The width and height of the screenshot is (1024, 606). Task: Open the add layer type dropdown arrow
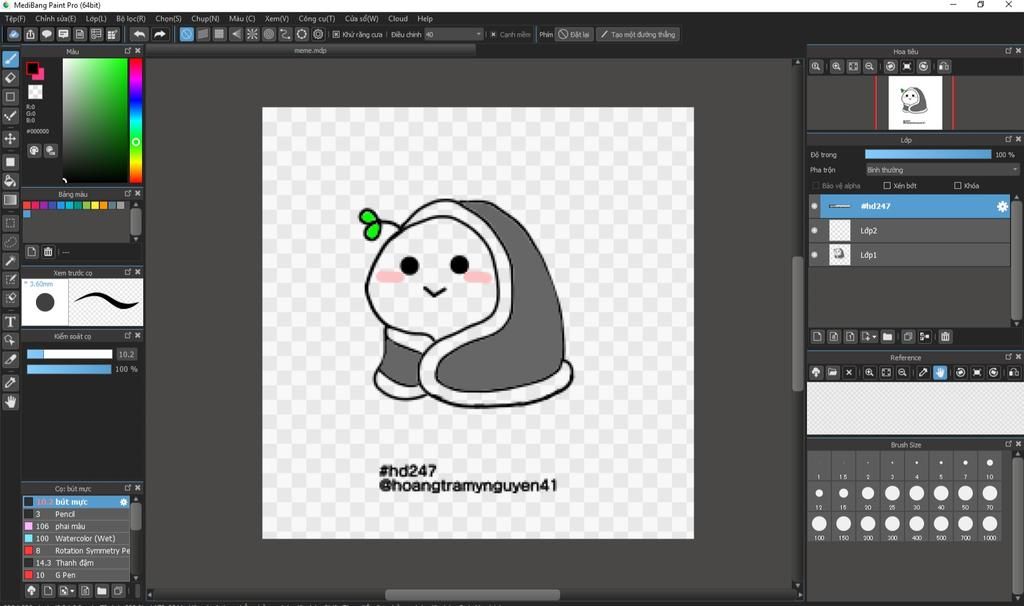coord(874,337)
